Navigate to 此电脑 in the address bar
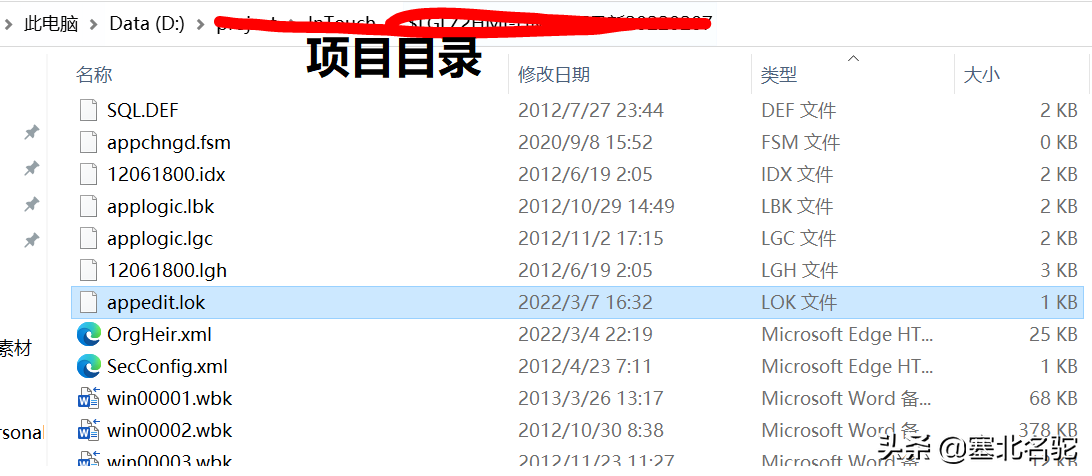The height and width of the screenshot is (476, 1092). 51,24
